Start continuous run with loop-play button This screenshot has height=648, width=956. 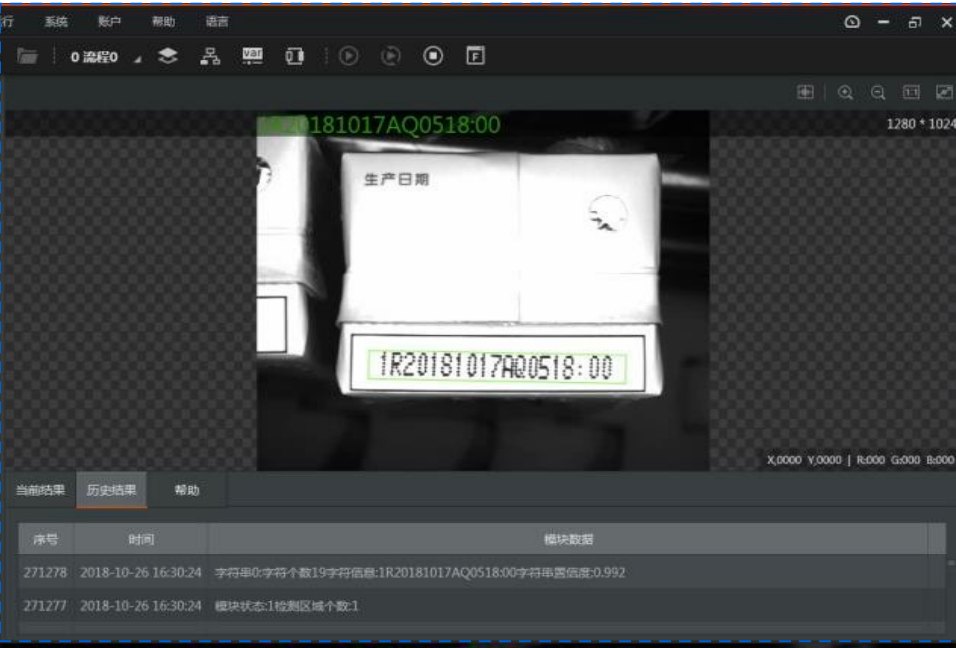coord(391,56)
